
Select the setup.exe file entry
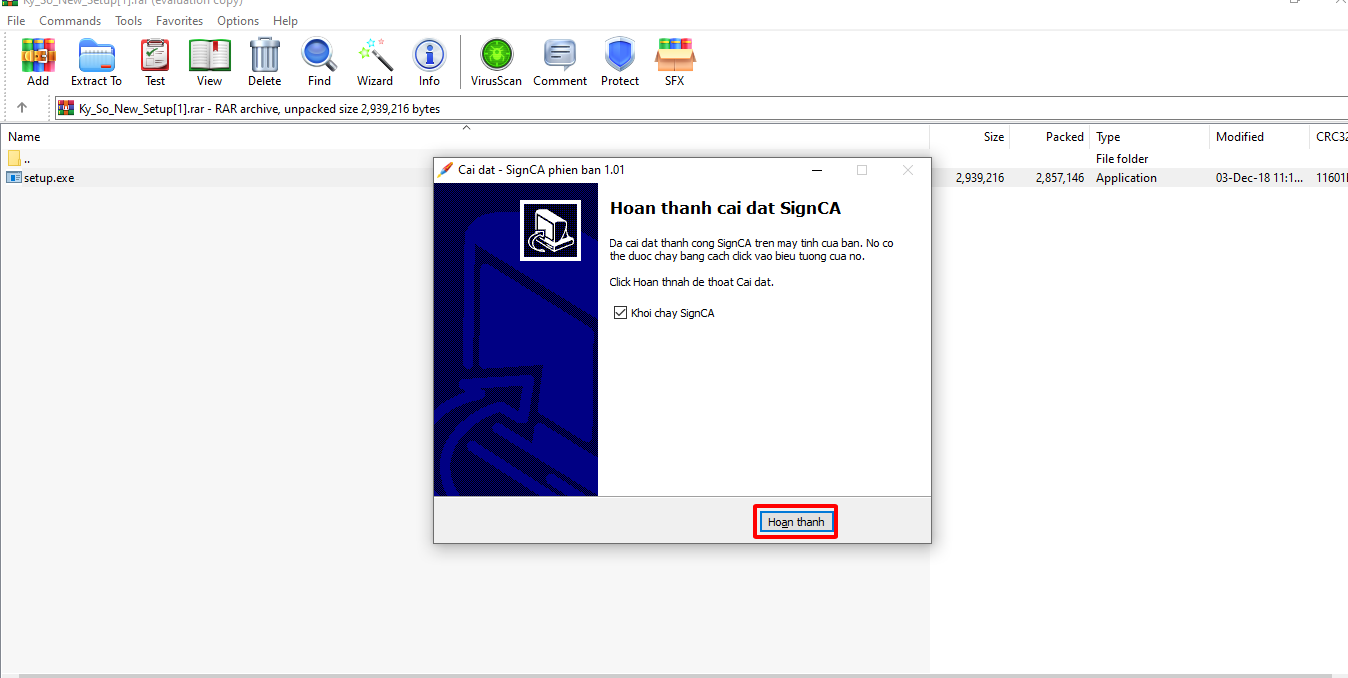point(49,178)
